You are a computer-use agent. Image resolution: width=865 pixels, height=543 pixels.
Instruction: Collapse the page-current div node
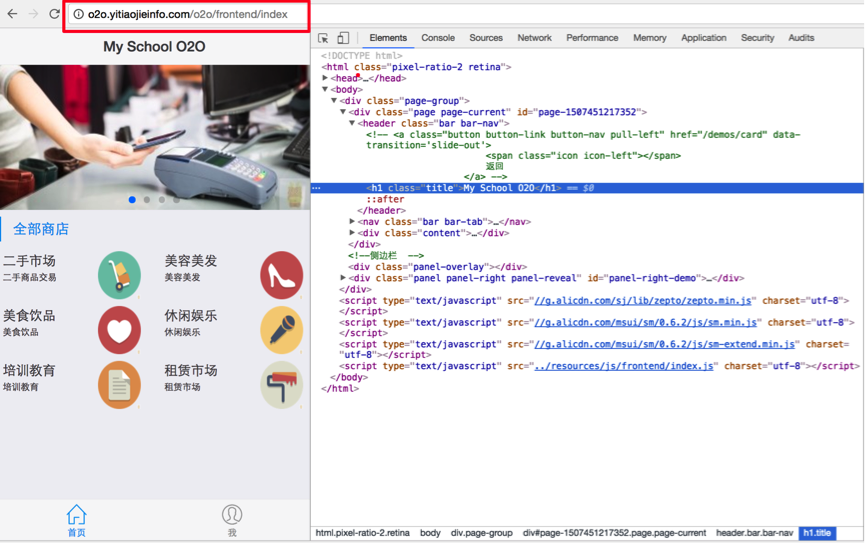[343, 111]
